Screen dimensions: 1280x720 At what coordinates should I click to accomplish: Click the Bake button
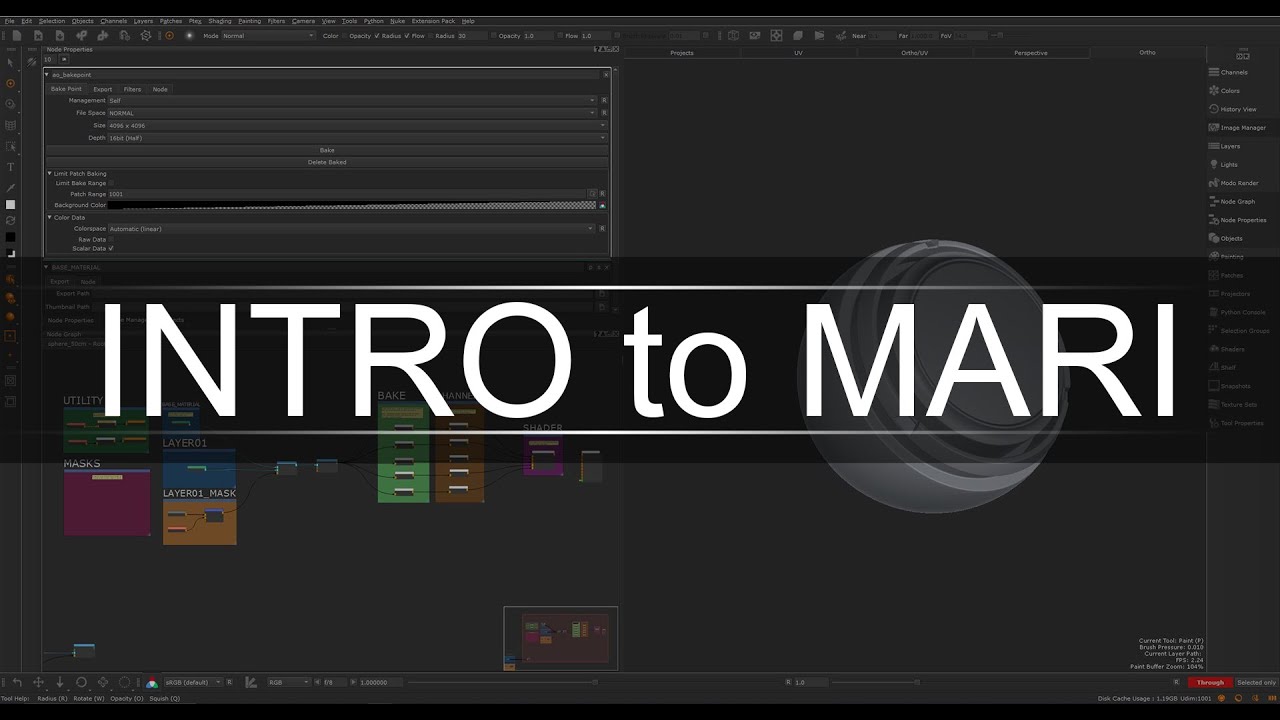327,150
